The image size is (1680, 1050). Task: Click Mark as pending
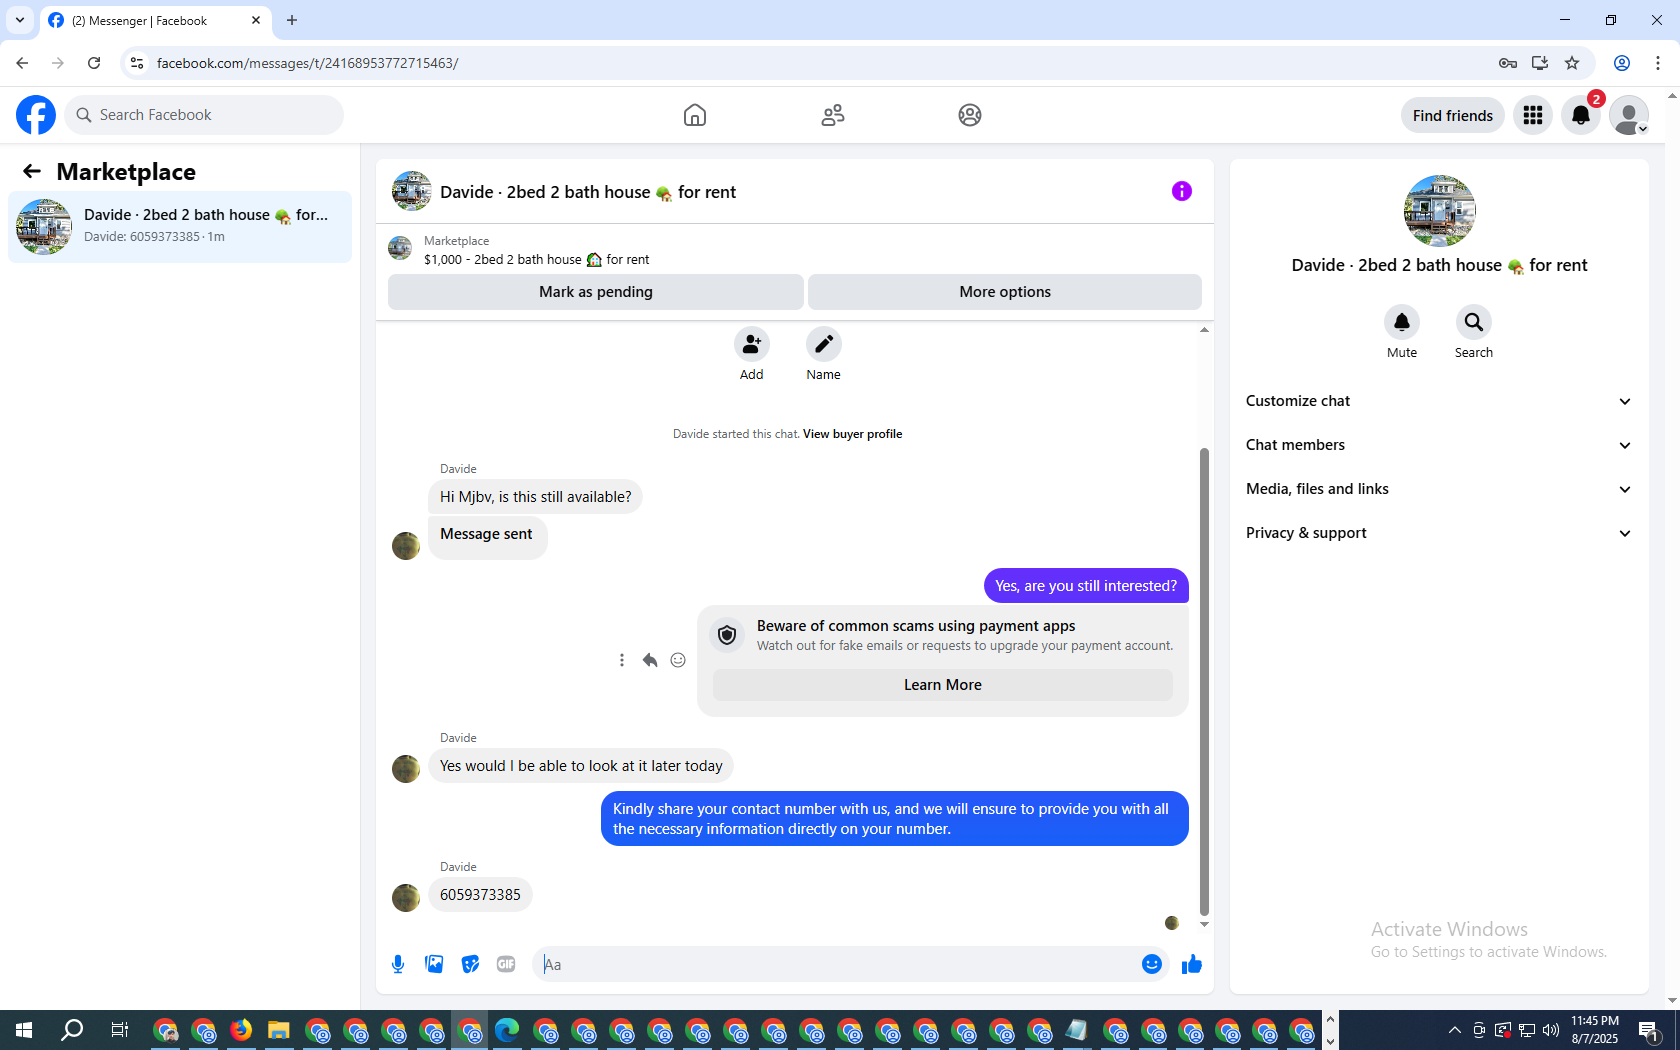(596, 292)
